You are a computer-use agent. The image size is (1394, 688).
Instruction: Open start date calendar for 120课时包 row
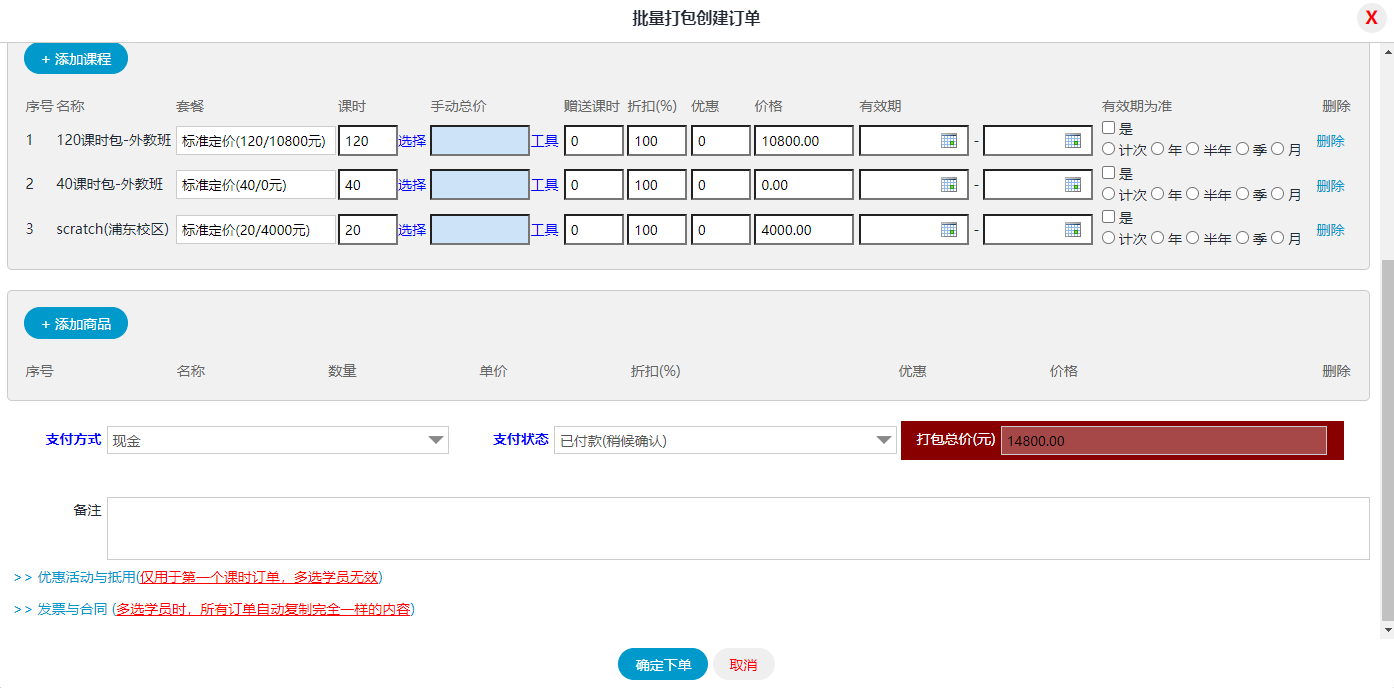tap(948, 141)
